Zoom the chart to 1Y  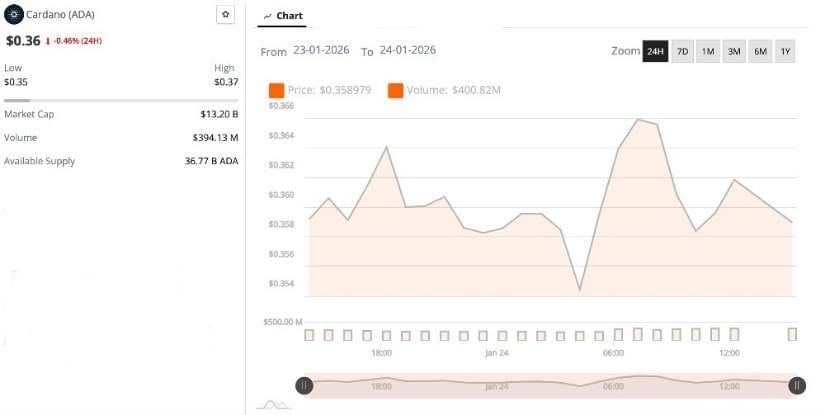pos(785,51)
